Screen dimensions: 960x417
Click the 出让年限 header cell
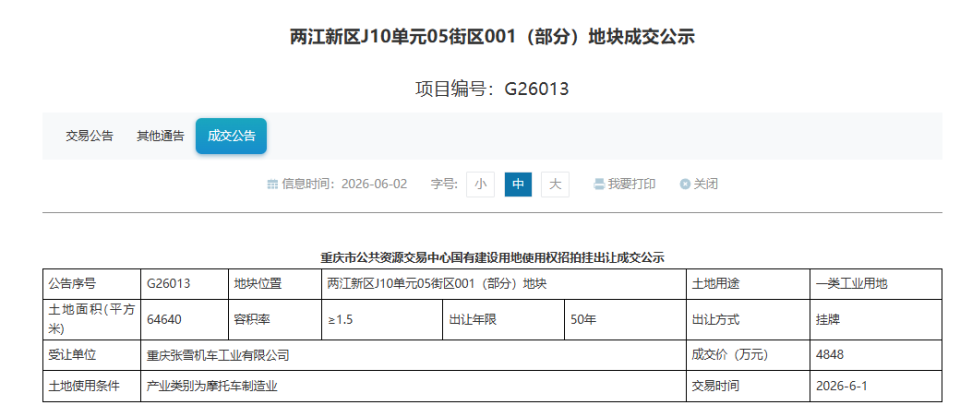coord(503,320)
